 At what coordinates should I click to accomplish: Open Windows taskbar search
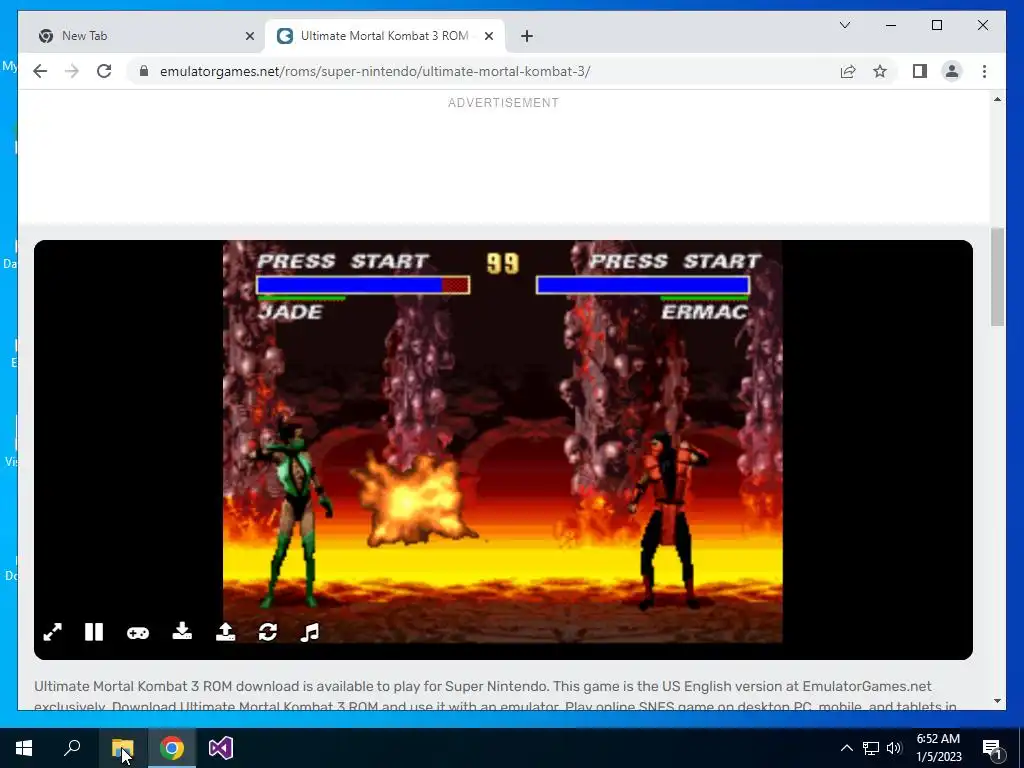(x=72, y=748)
